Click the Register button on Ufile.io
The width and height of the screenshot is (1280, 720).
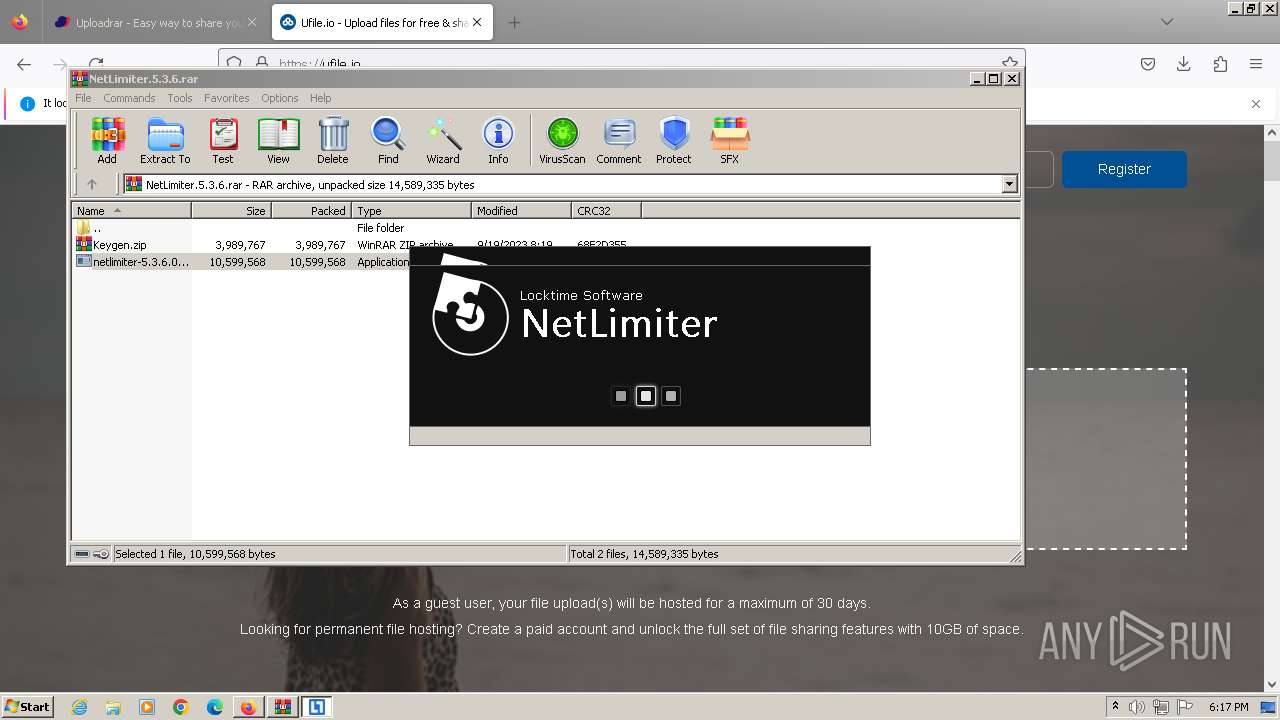pos(1124,169)
